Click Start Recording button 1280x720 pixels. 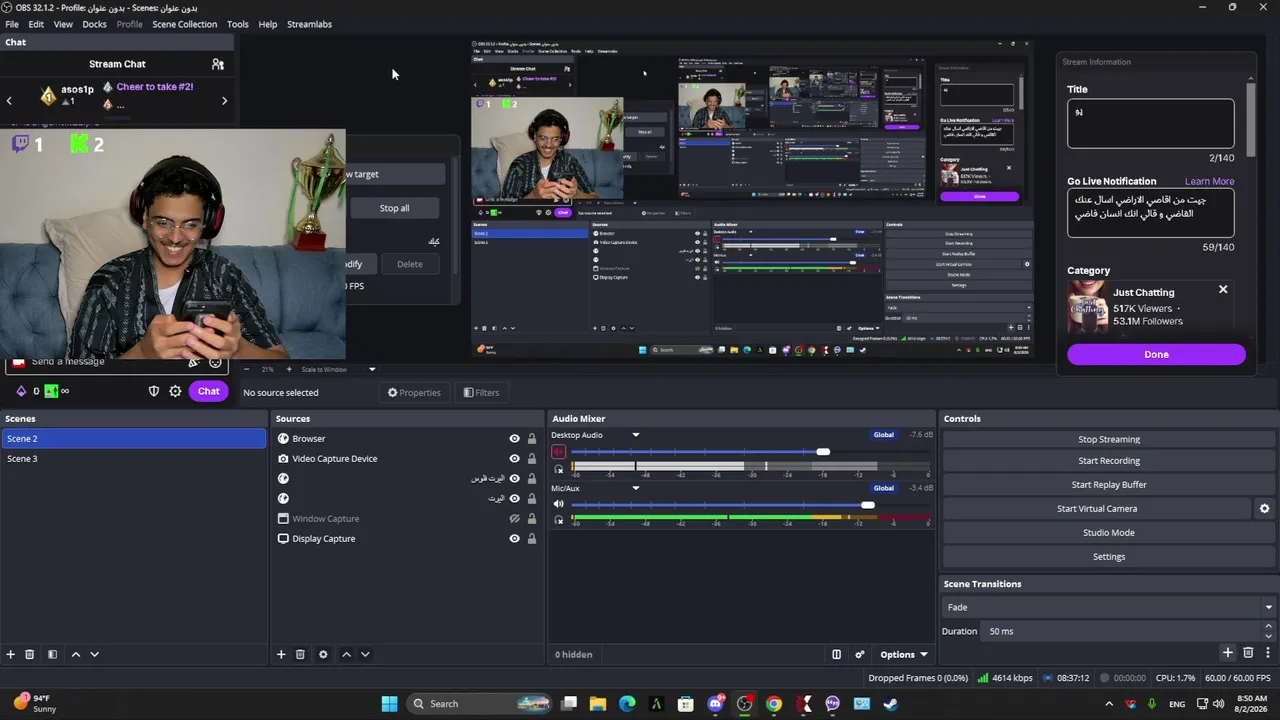click(1109, 461)
